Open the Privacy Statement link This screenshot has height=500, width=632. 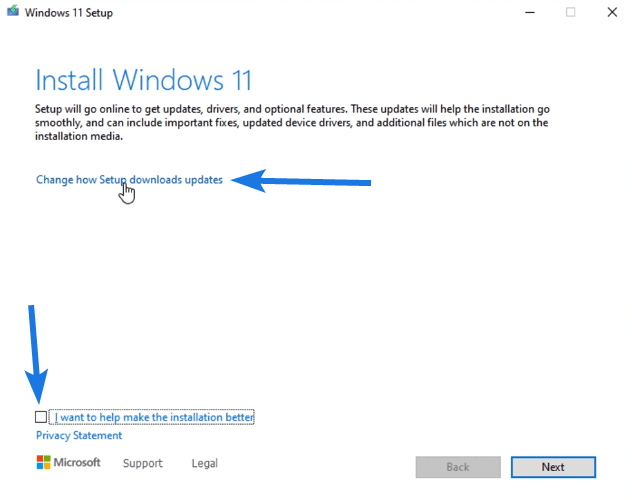point(79,435)
